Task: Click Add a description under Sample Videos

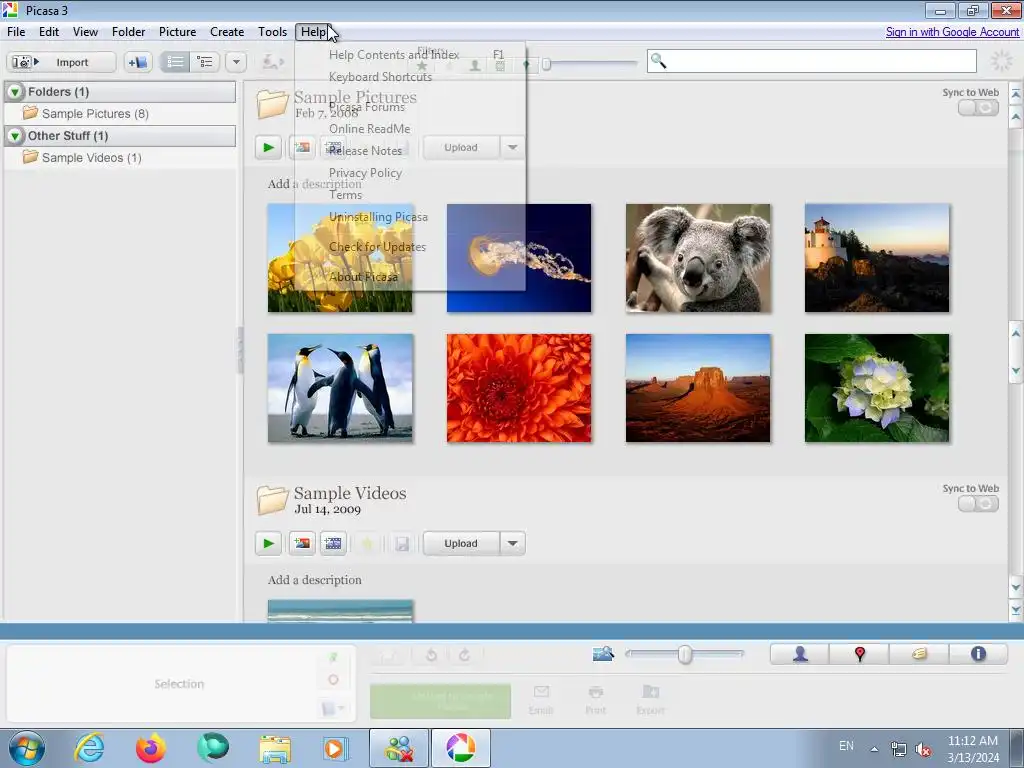Action: pos(315,580)
